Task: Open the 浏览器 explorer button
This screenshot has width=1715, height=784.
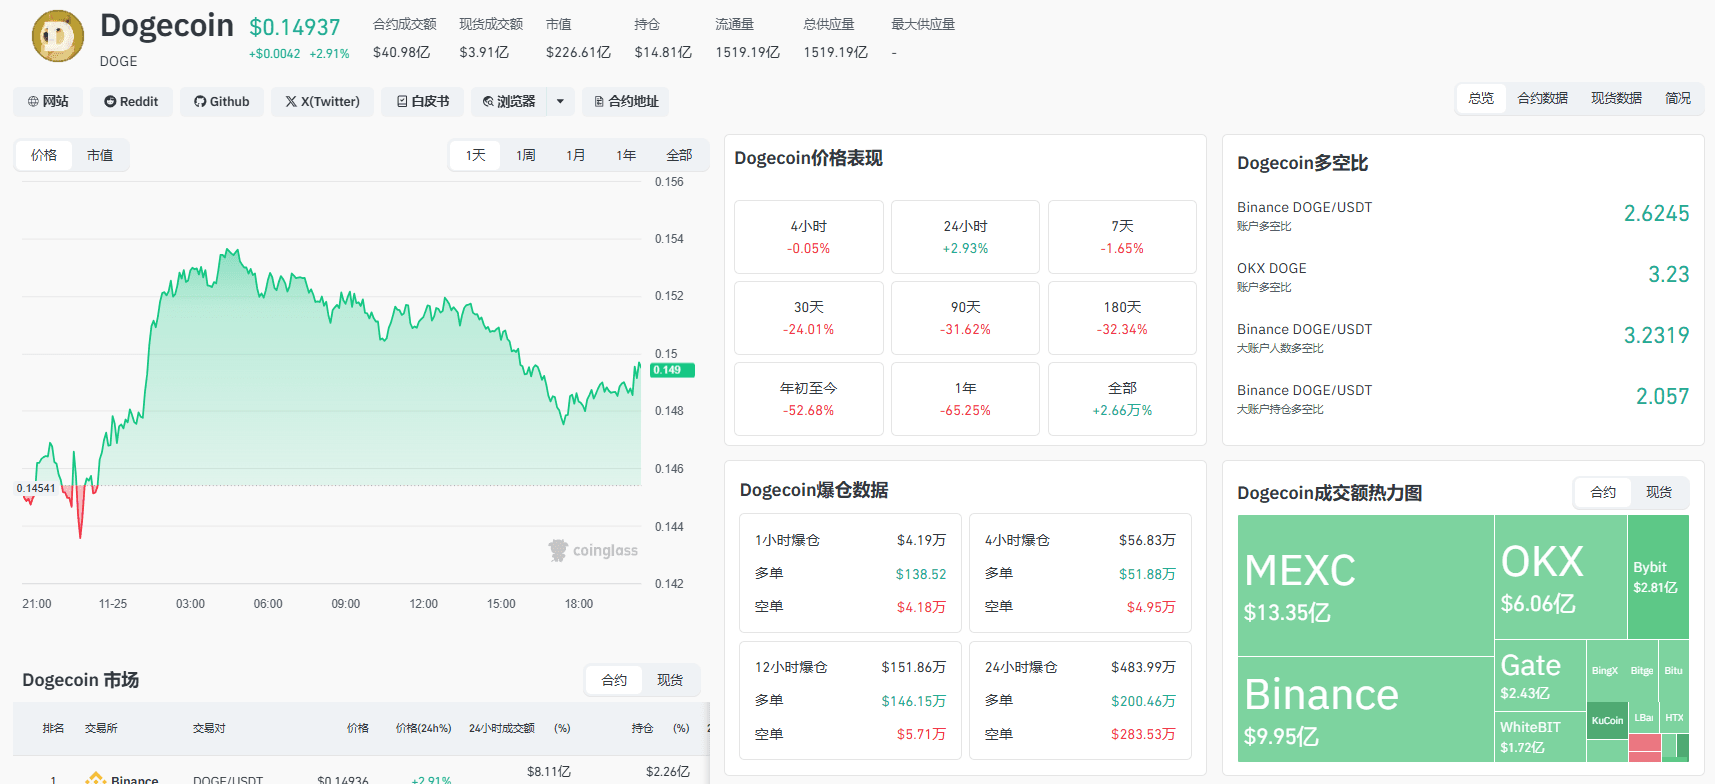Action: pyautogui.click(x=509, y=101)
